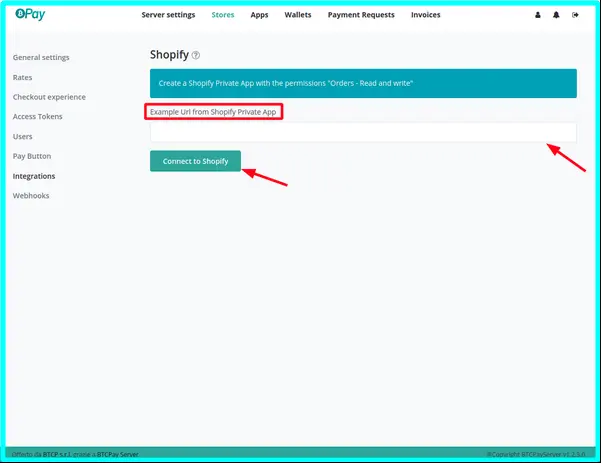
Task: Go to Access Tokens in the sidebar
Action: (38, 117)
